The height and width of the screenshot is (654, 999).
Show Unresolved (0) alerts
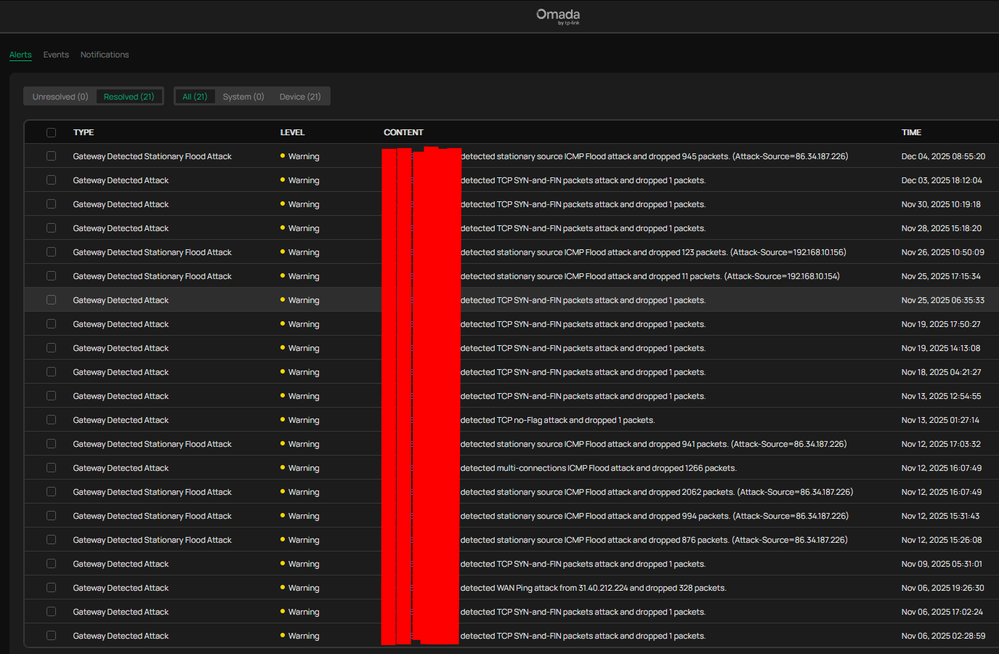[60, 97]
